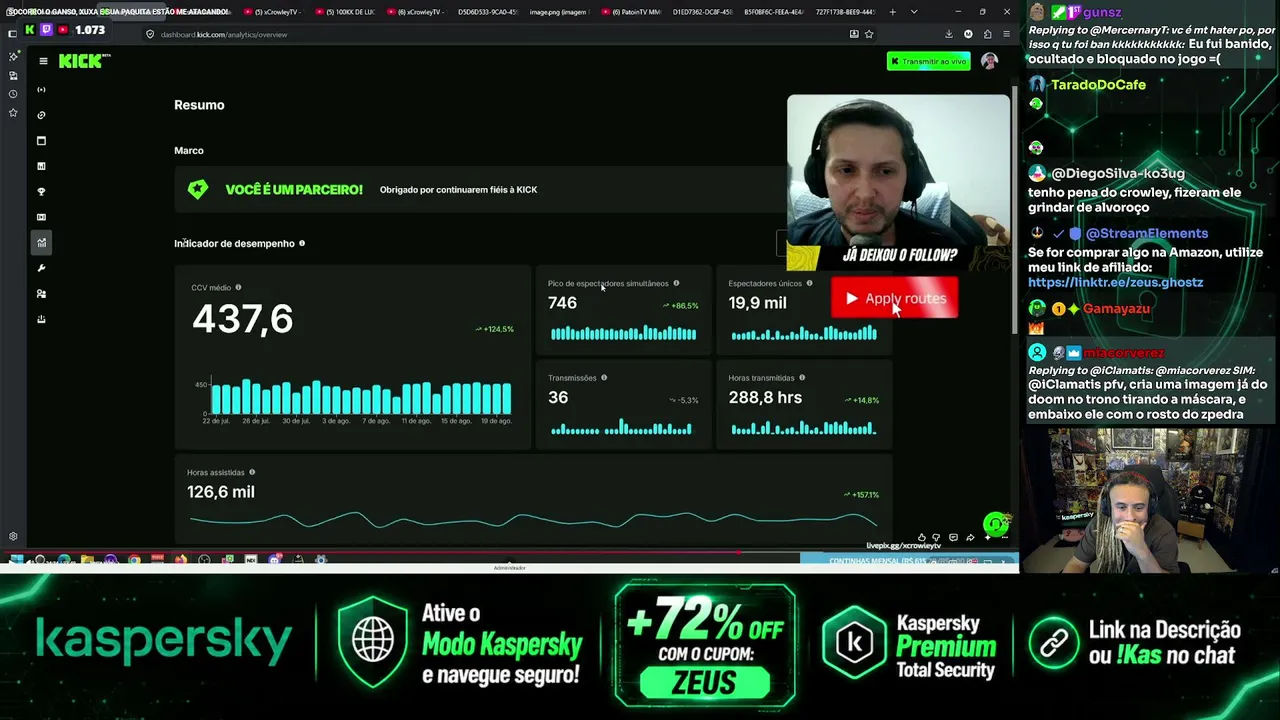
Task: Click the @DiegoSilva-ko3ug username in chat
Action: click(1118, 174)
